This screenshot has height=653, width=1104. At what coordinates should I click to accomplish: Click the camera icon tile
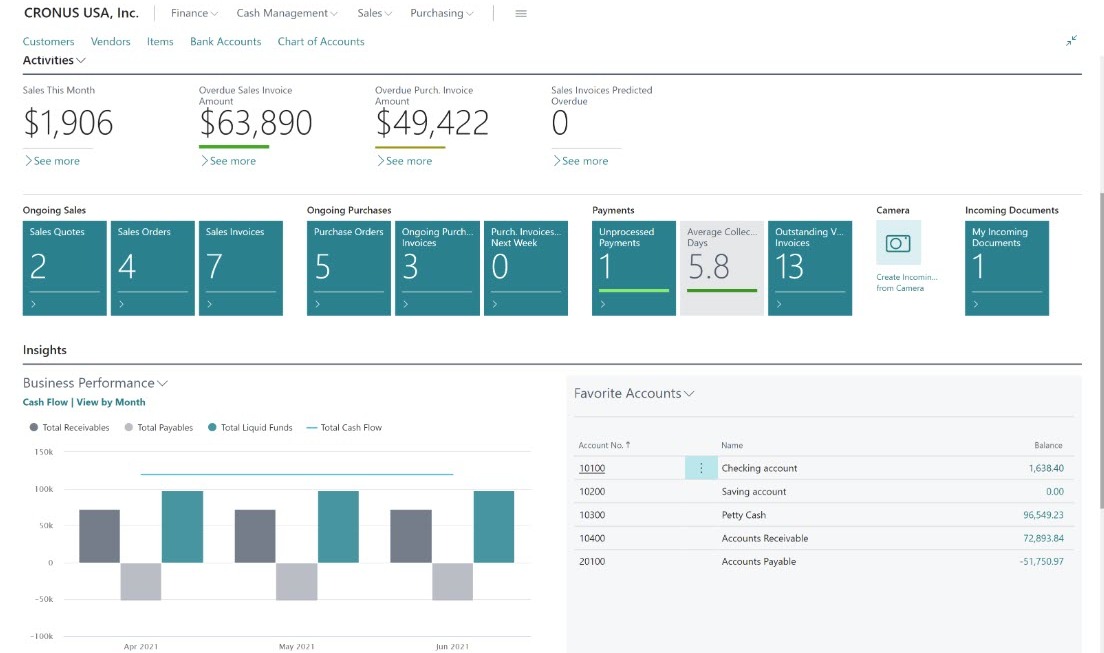tap(898, 243)
